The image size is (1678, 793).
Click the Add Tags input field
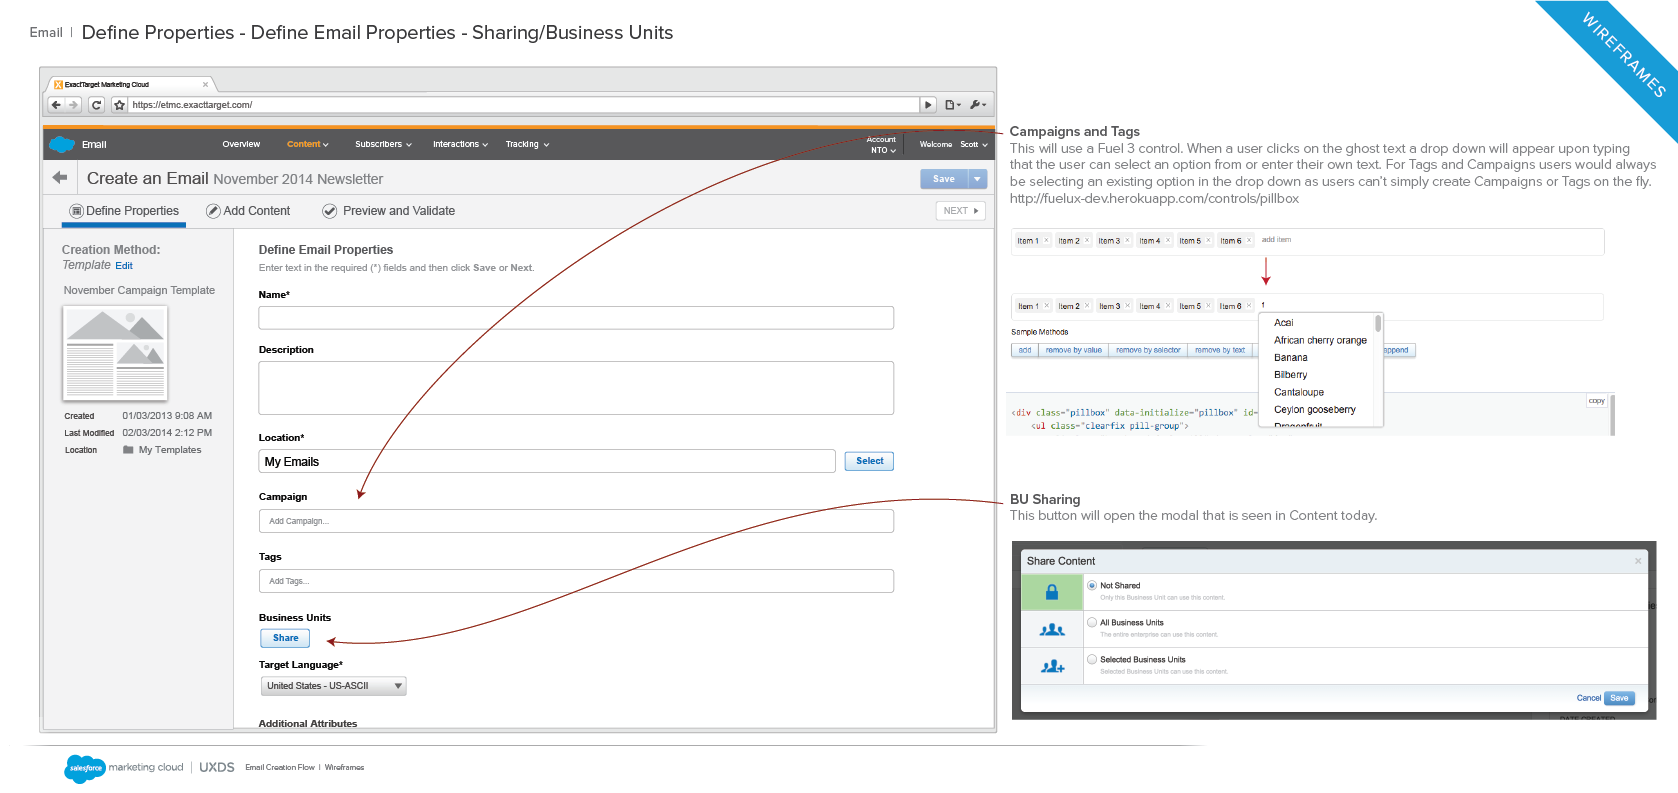[x=576, y=581]
